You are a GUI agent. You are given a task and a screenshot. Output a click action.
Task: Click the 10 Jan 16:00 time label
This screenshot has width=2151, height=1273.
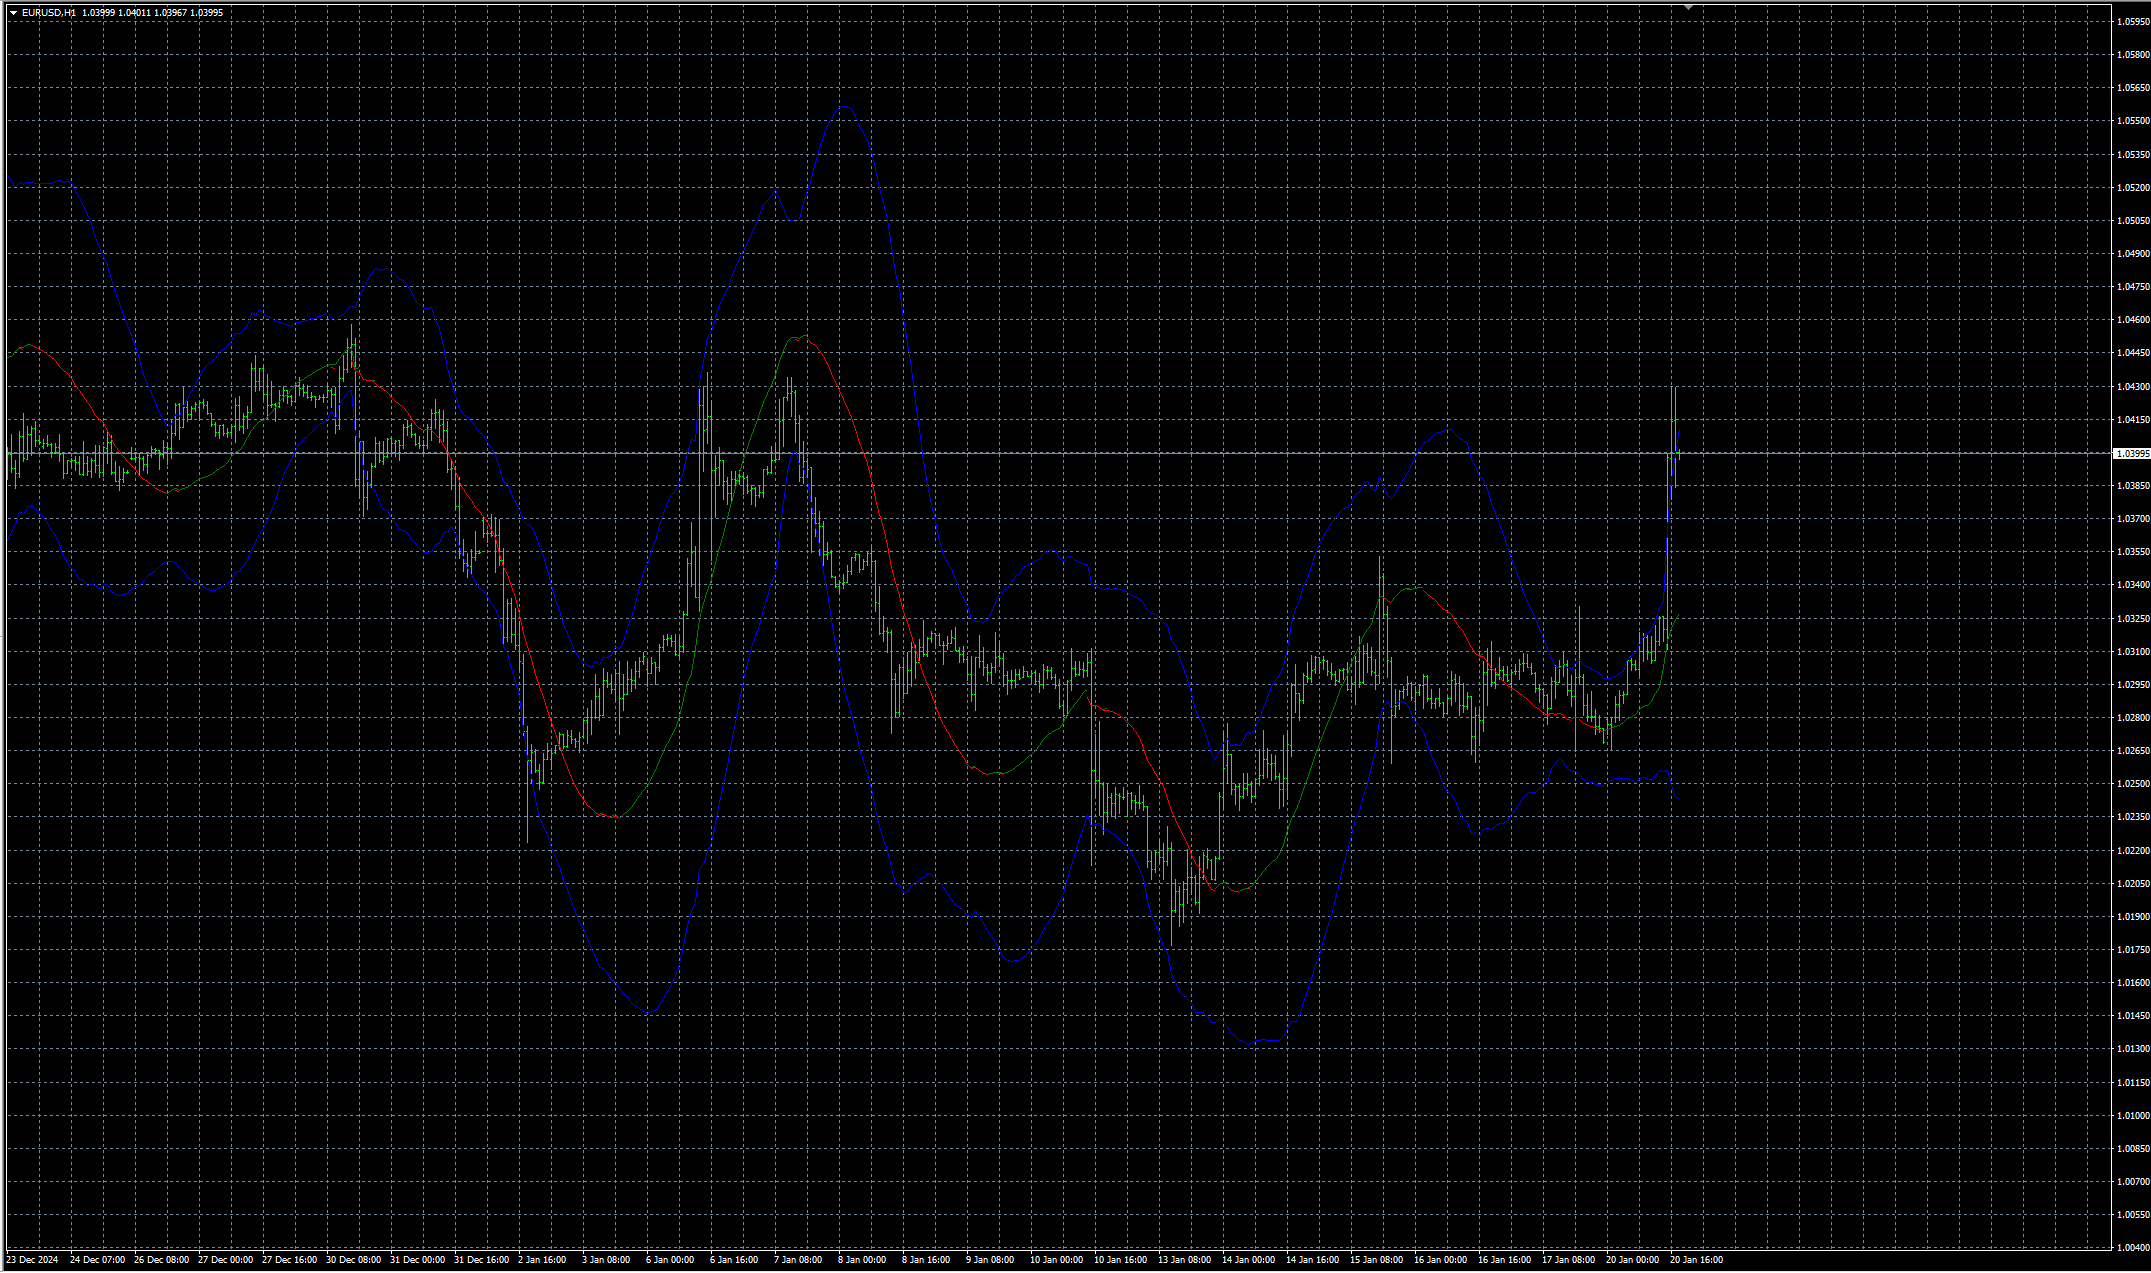(x=1121, y=1260)
